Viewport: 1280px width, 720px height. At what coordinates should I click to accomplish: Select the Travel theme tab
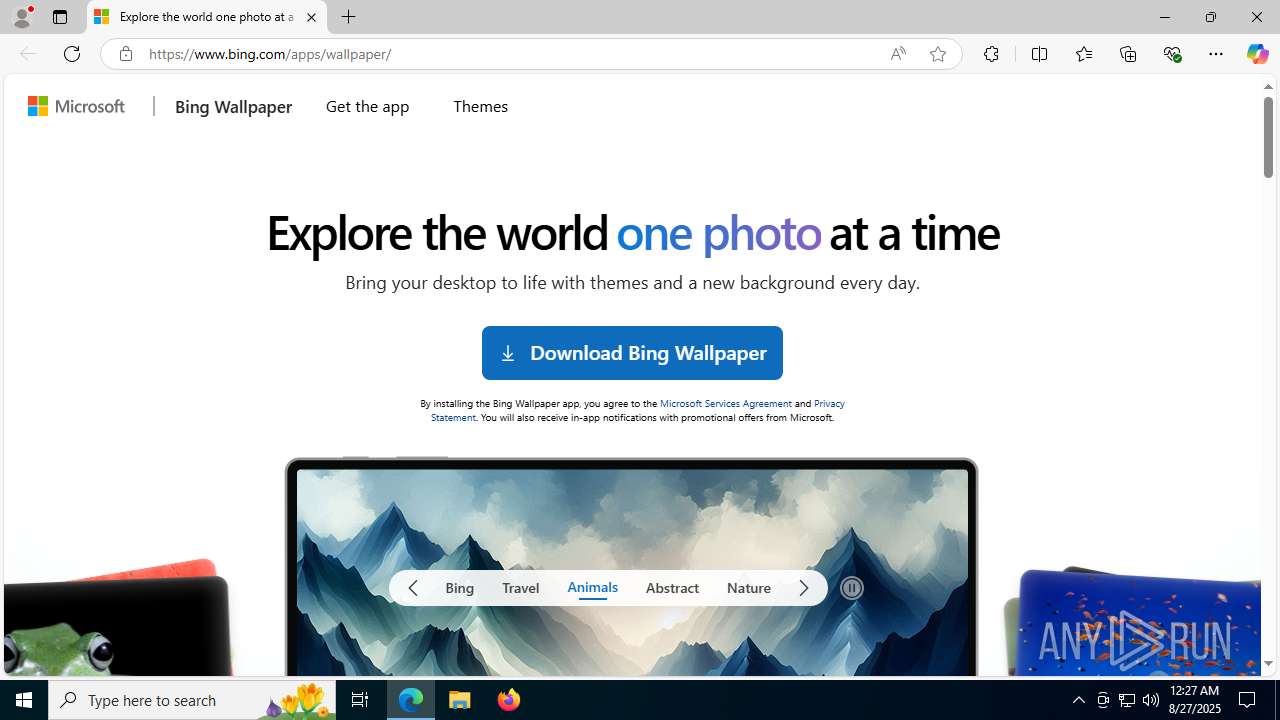(x=520, y=588)
